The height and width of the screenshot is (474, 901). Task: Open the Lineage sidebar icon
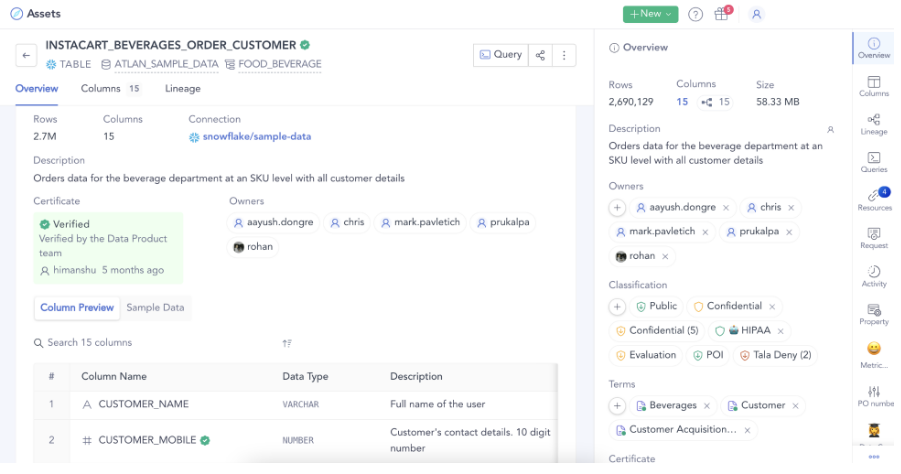(x=873, y=124)
